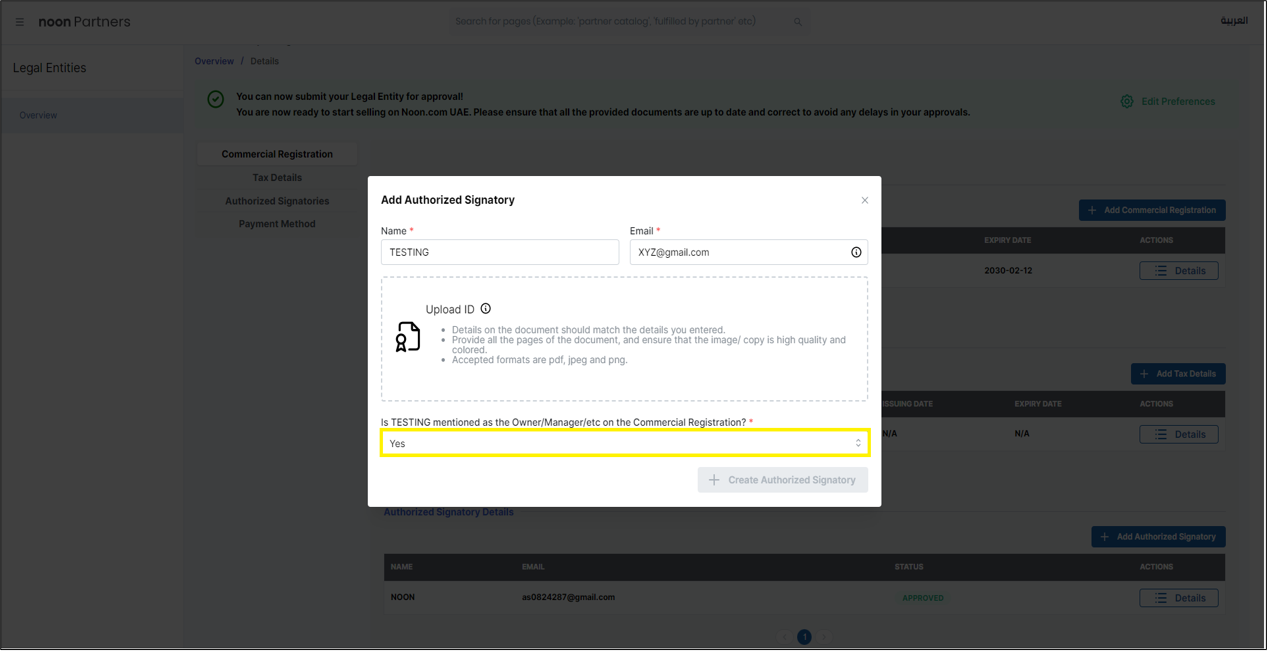Click the info icon next to Upload ID label
Viewport: 1269px width, 652px height.
point(487,308)
